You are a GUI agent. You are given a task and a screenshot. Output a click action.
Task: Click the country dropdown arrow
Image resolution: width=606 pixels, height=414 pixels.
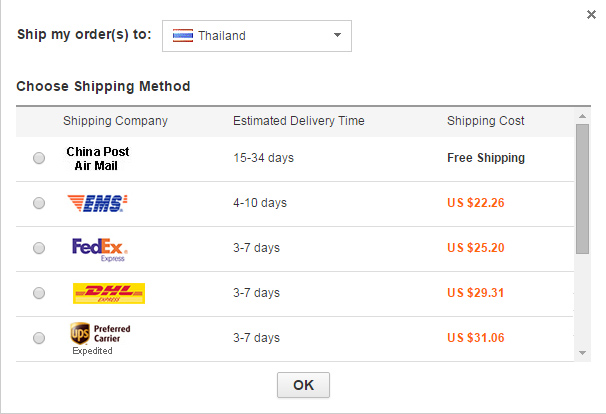(x=337, y=36)
